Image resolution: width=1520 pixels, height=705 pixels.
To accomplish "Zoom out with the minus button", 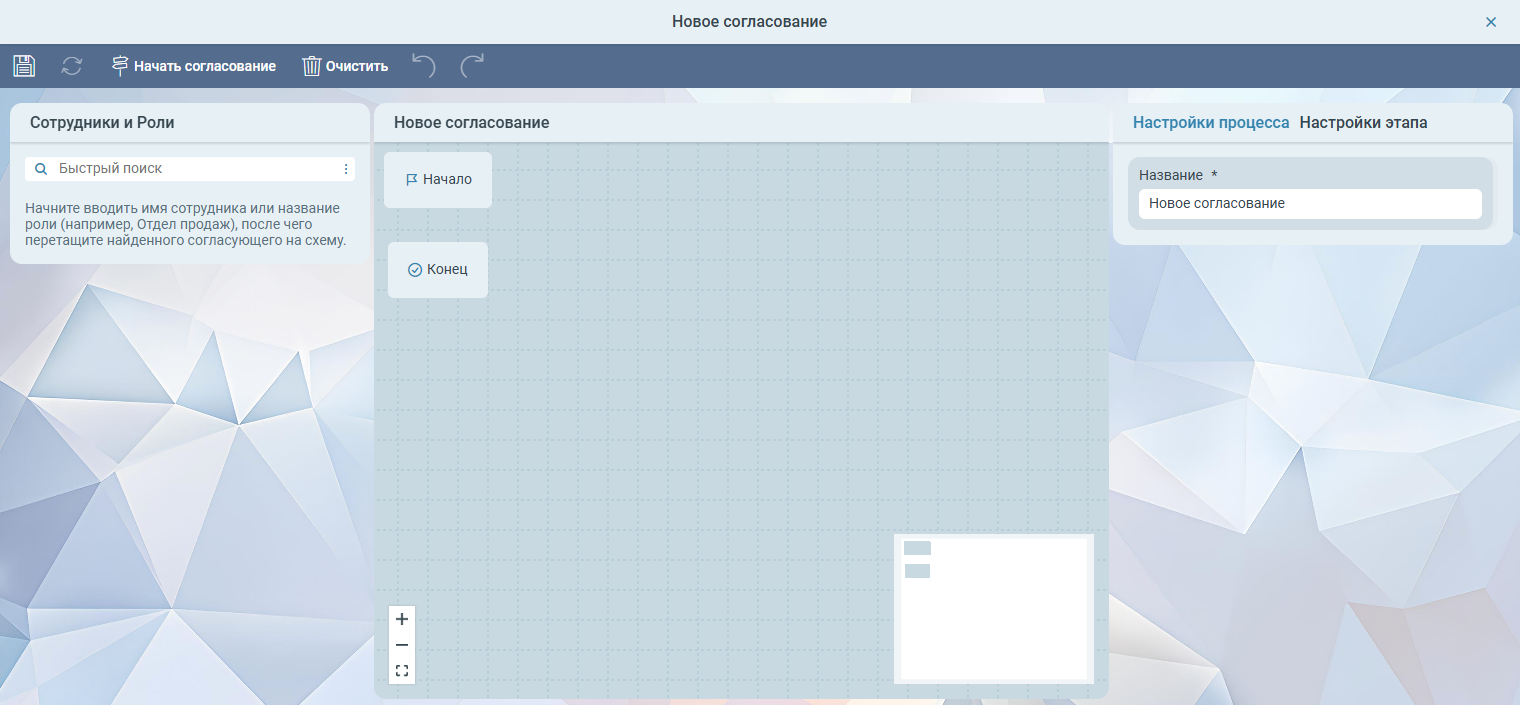I will tap(402, 645).
